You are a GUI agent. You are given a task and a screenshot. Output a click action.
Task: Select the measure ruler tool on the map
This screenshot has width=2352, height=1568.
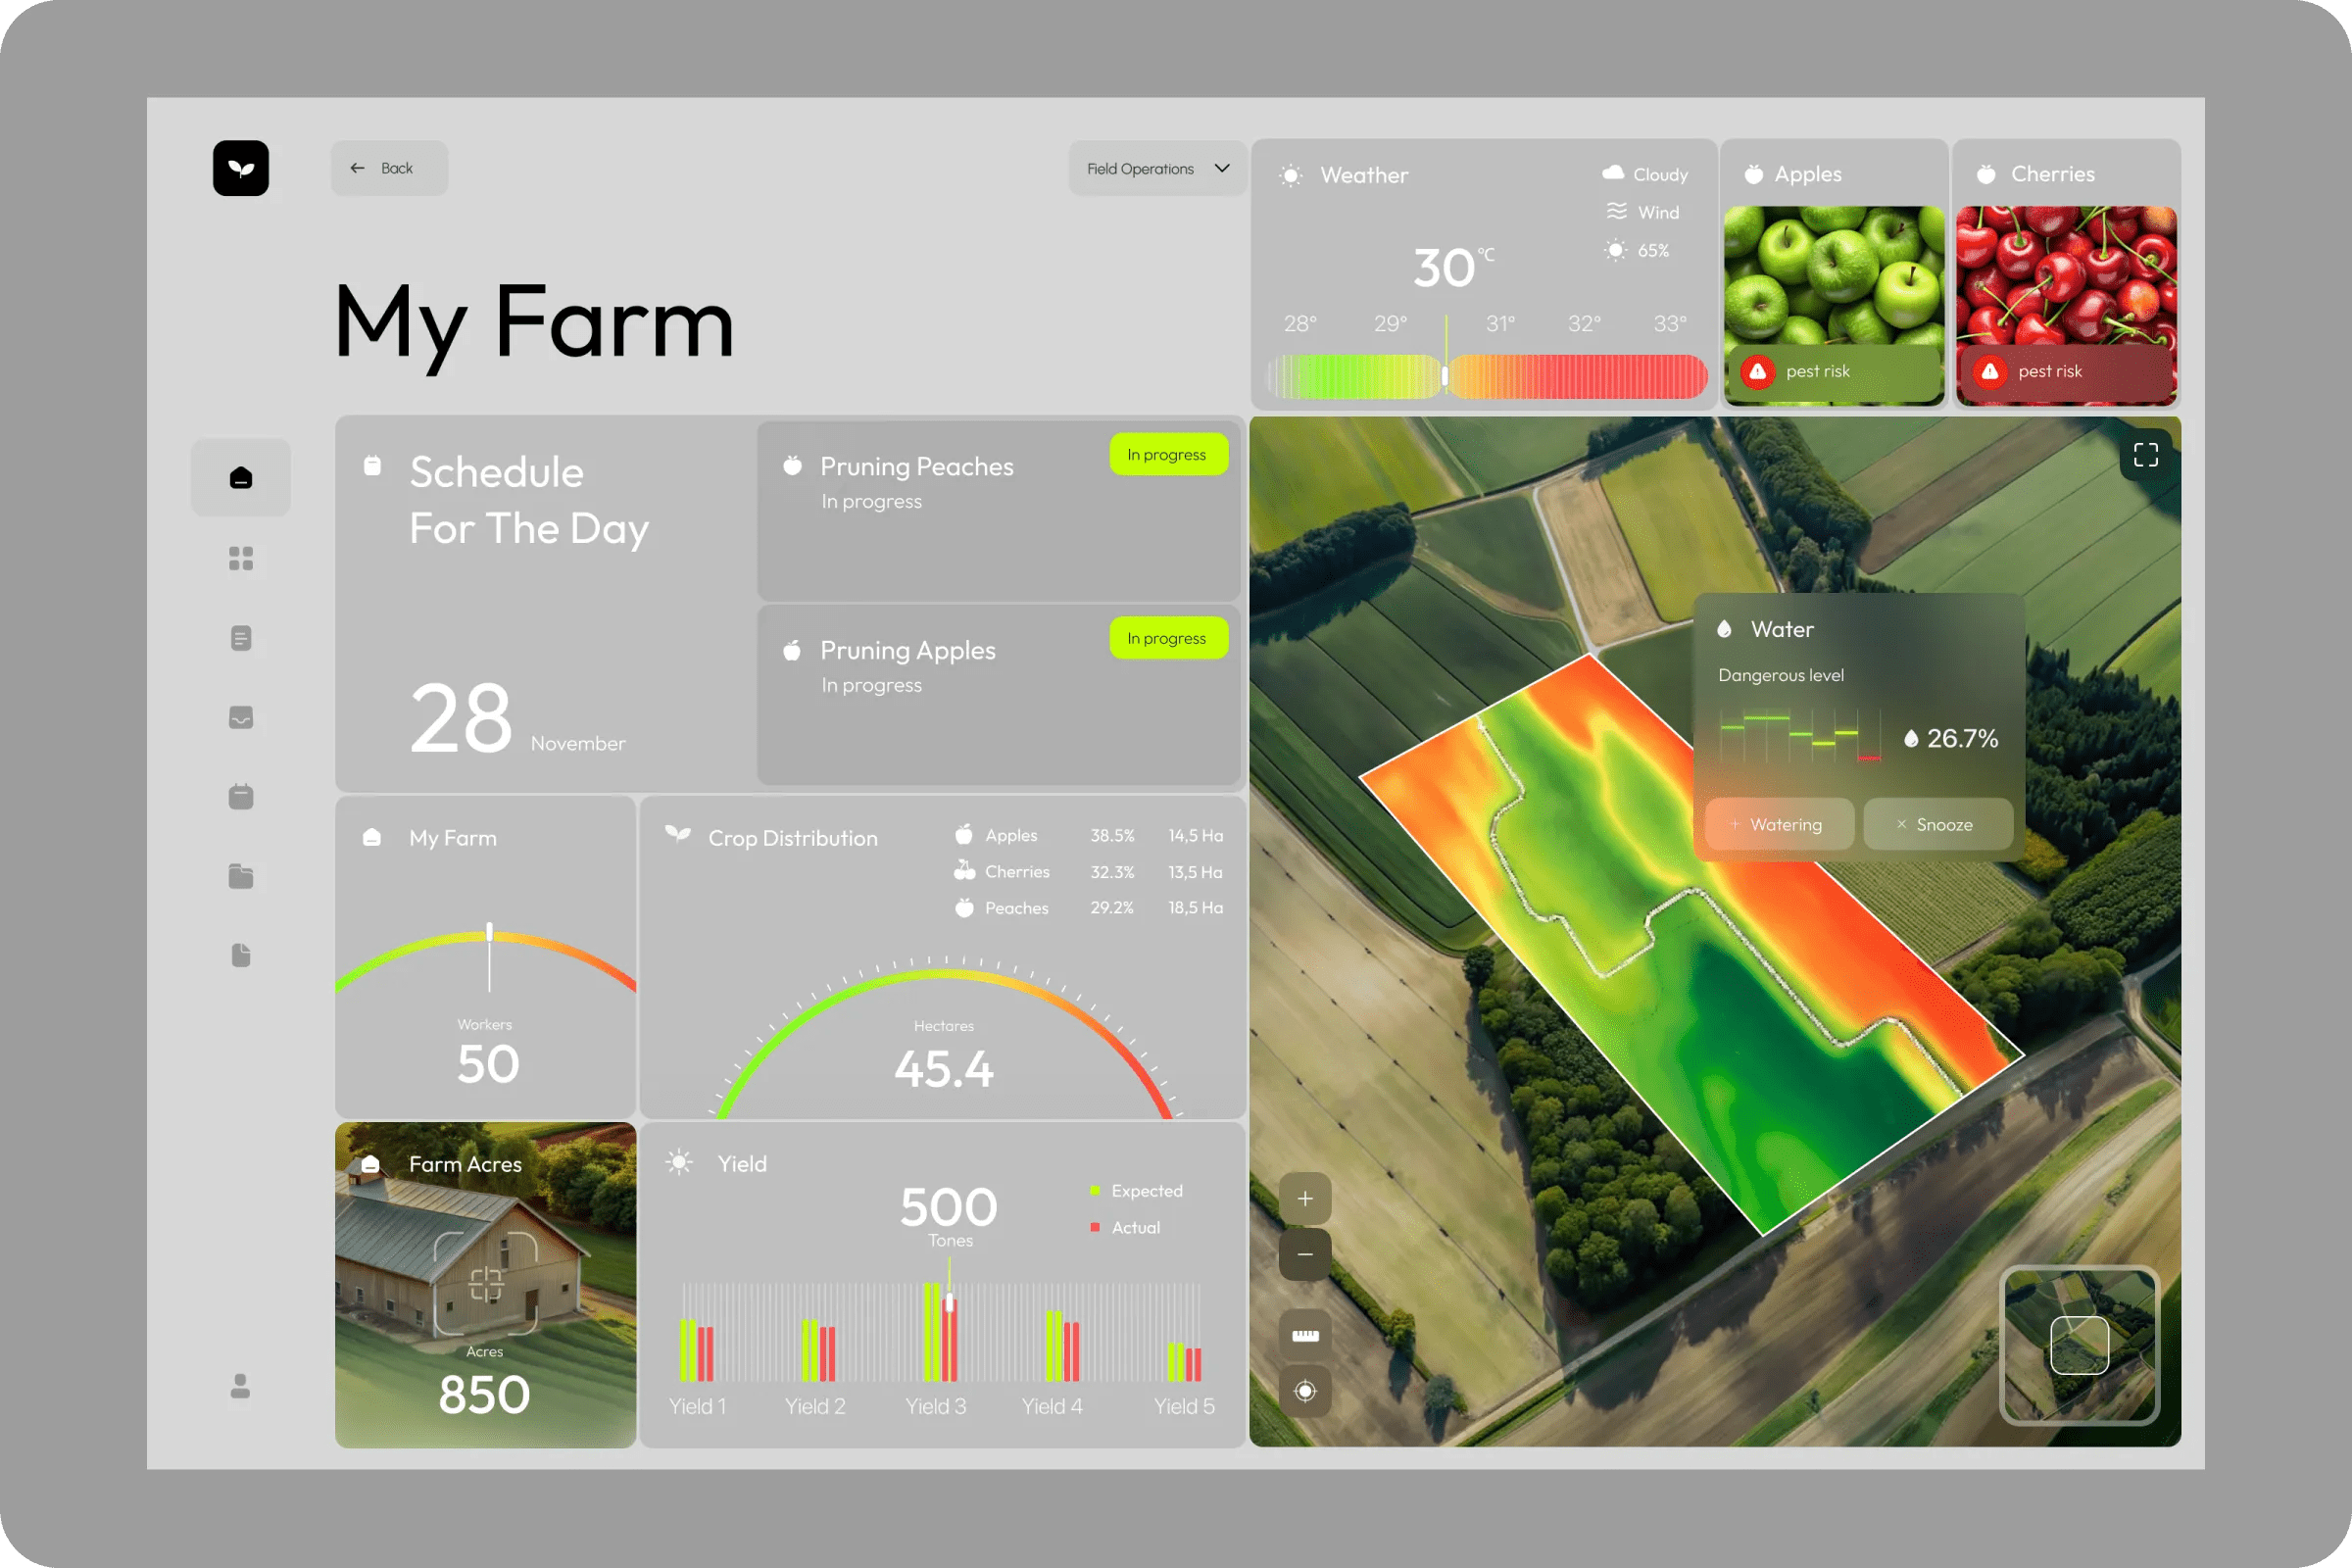1305,1335
